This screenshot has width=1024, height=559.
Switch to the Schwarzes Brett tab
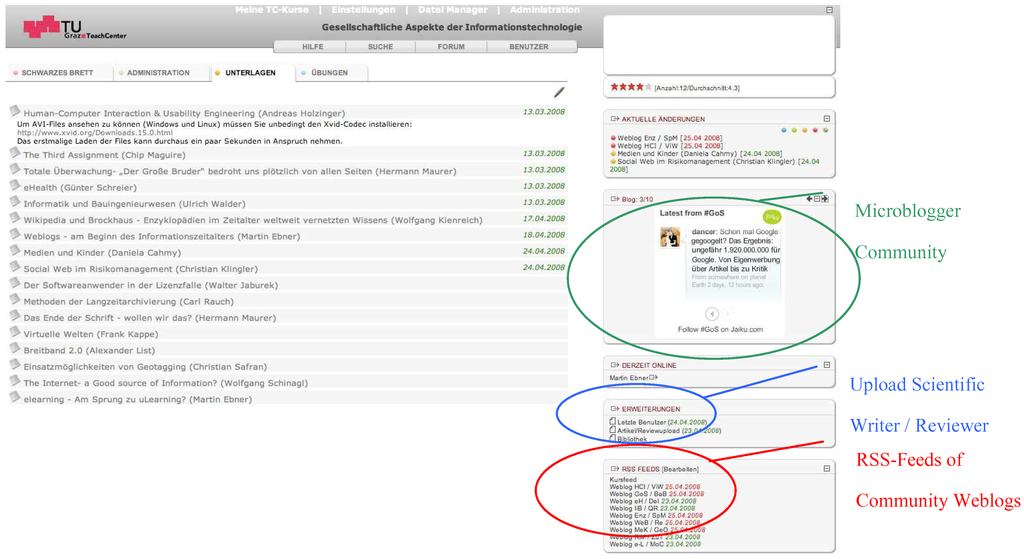coord(56,73)
